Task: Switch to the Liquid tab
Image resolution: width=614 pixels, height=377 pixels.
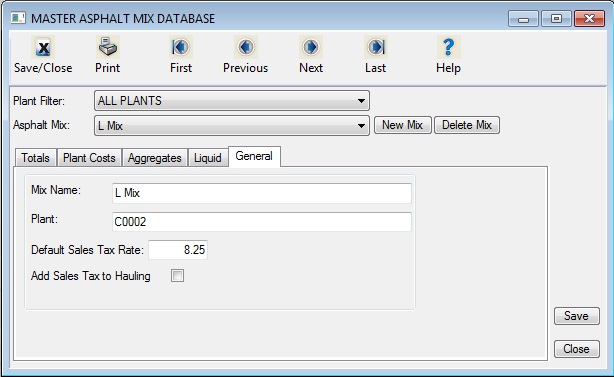Action: pos(208,158)
